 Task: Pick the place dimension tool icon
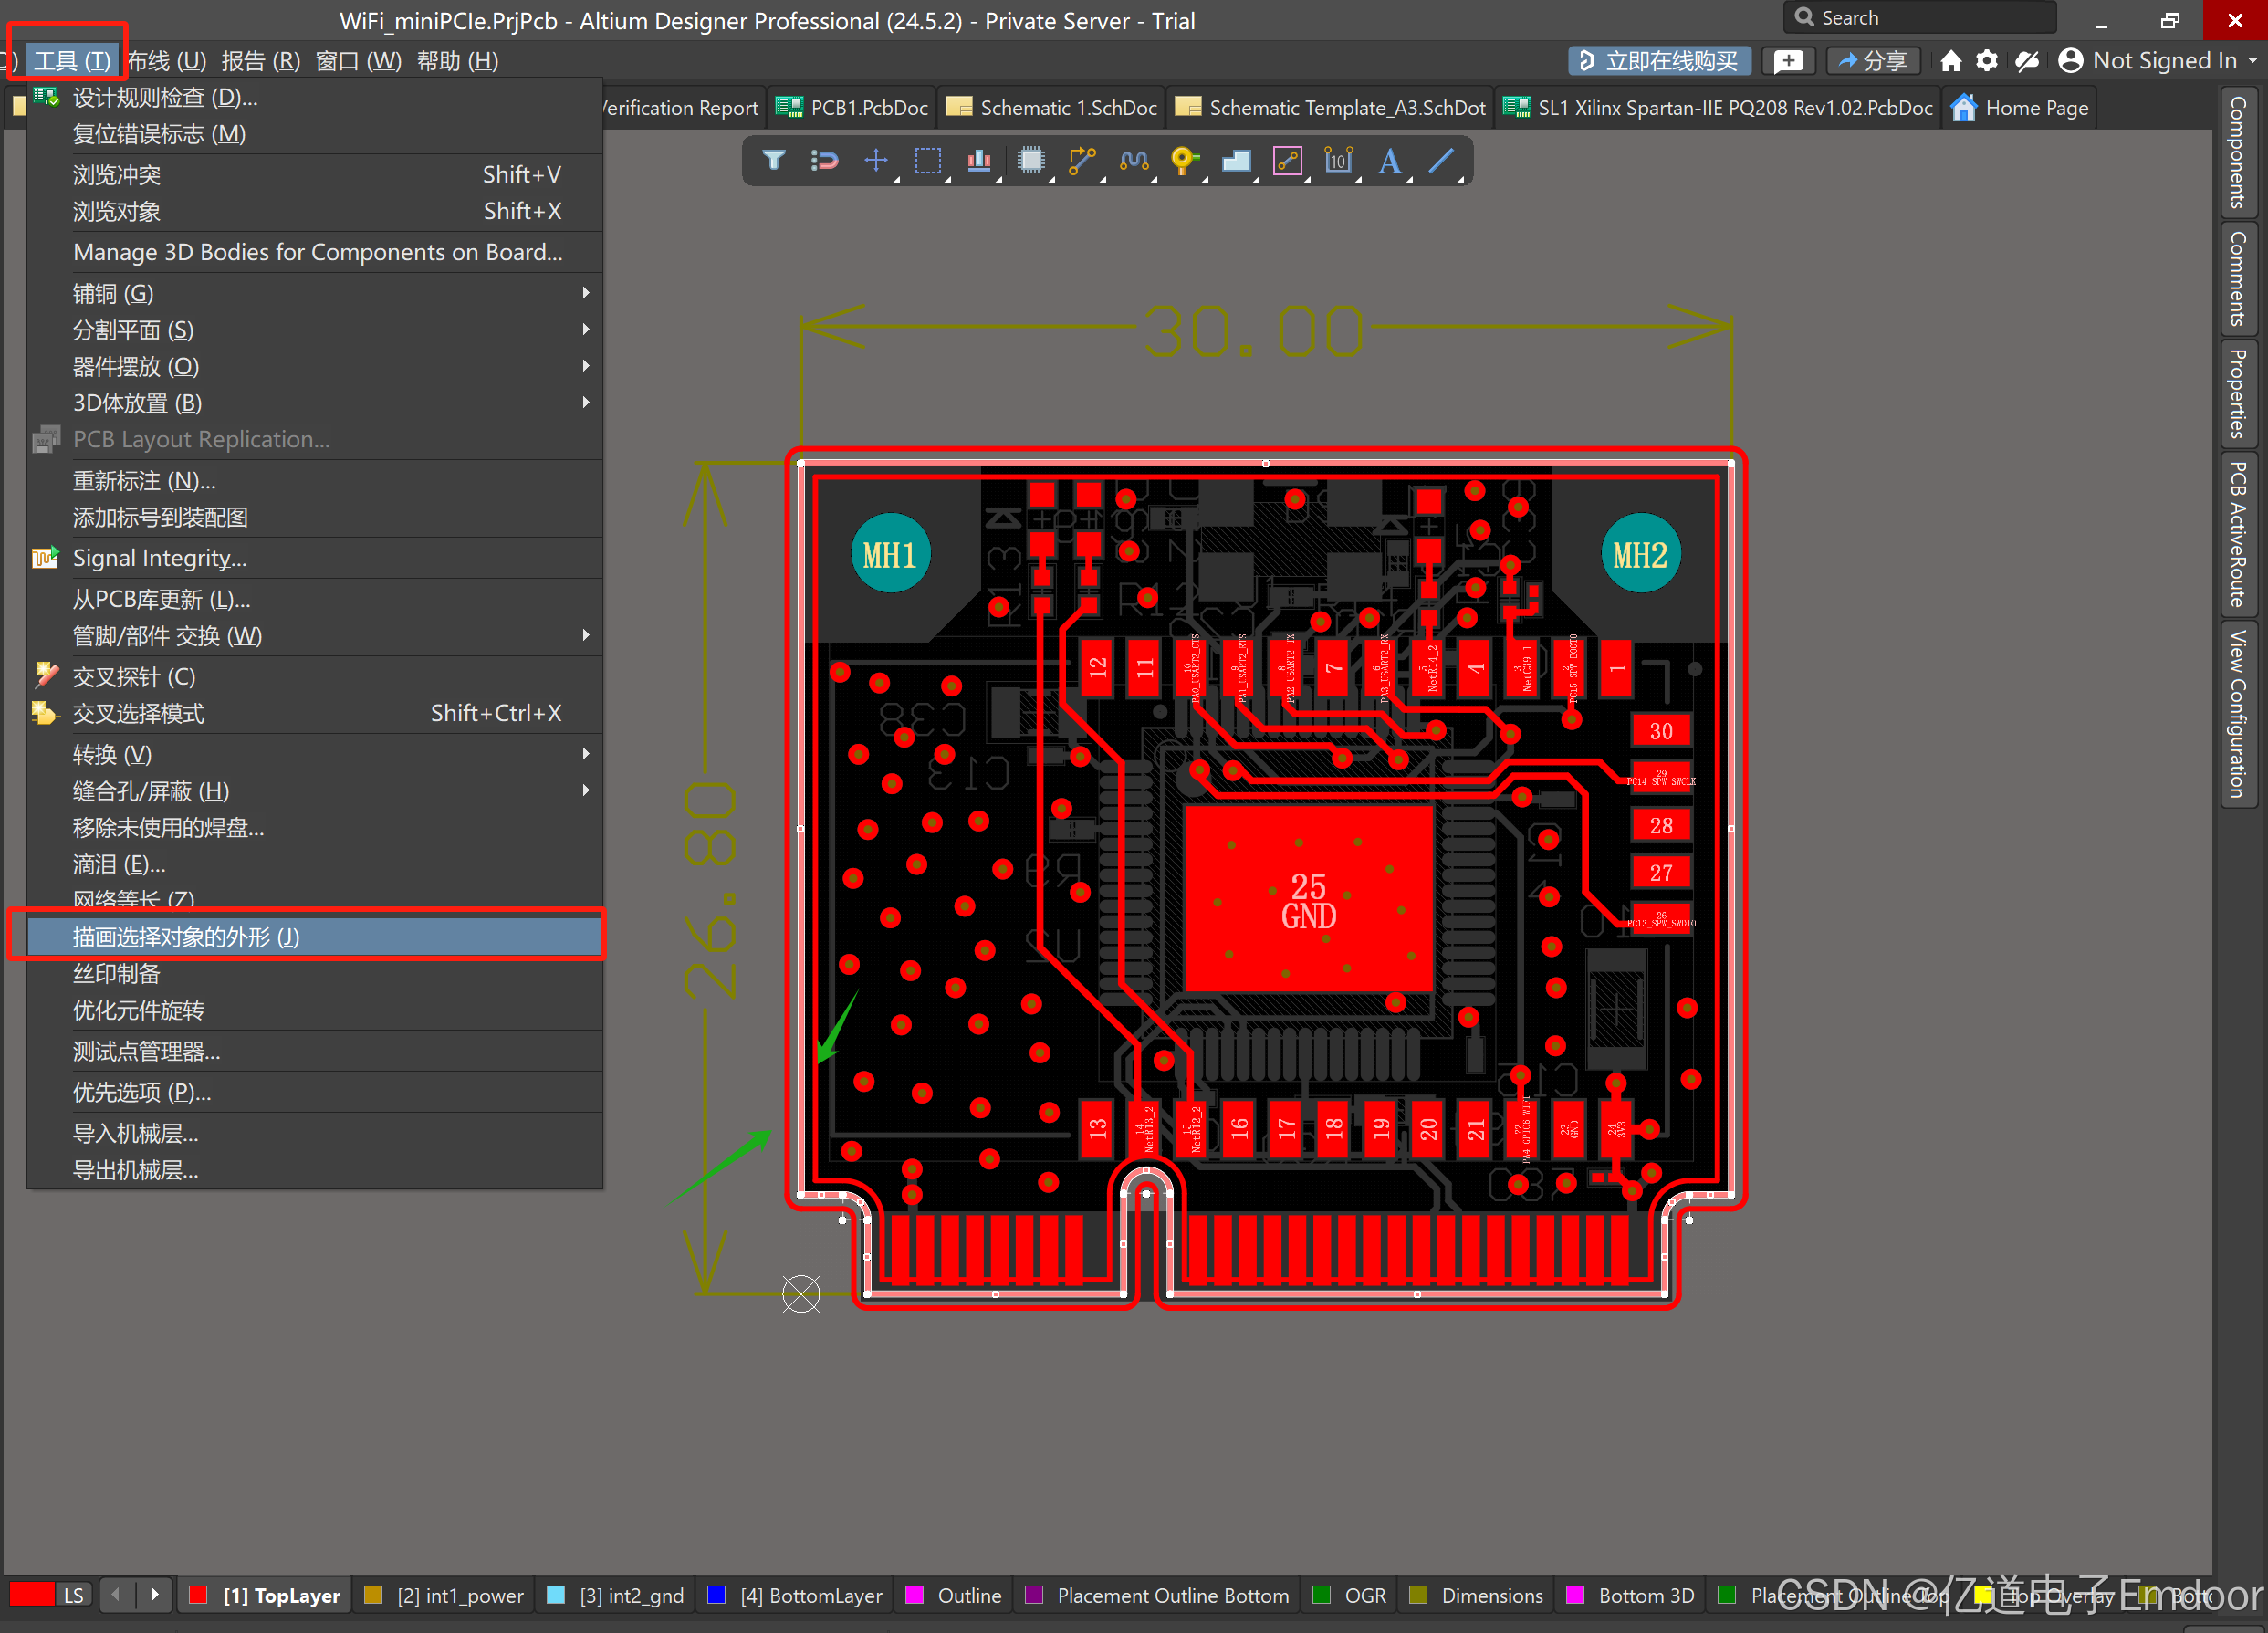[x=1338, y=161]
